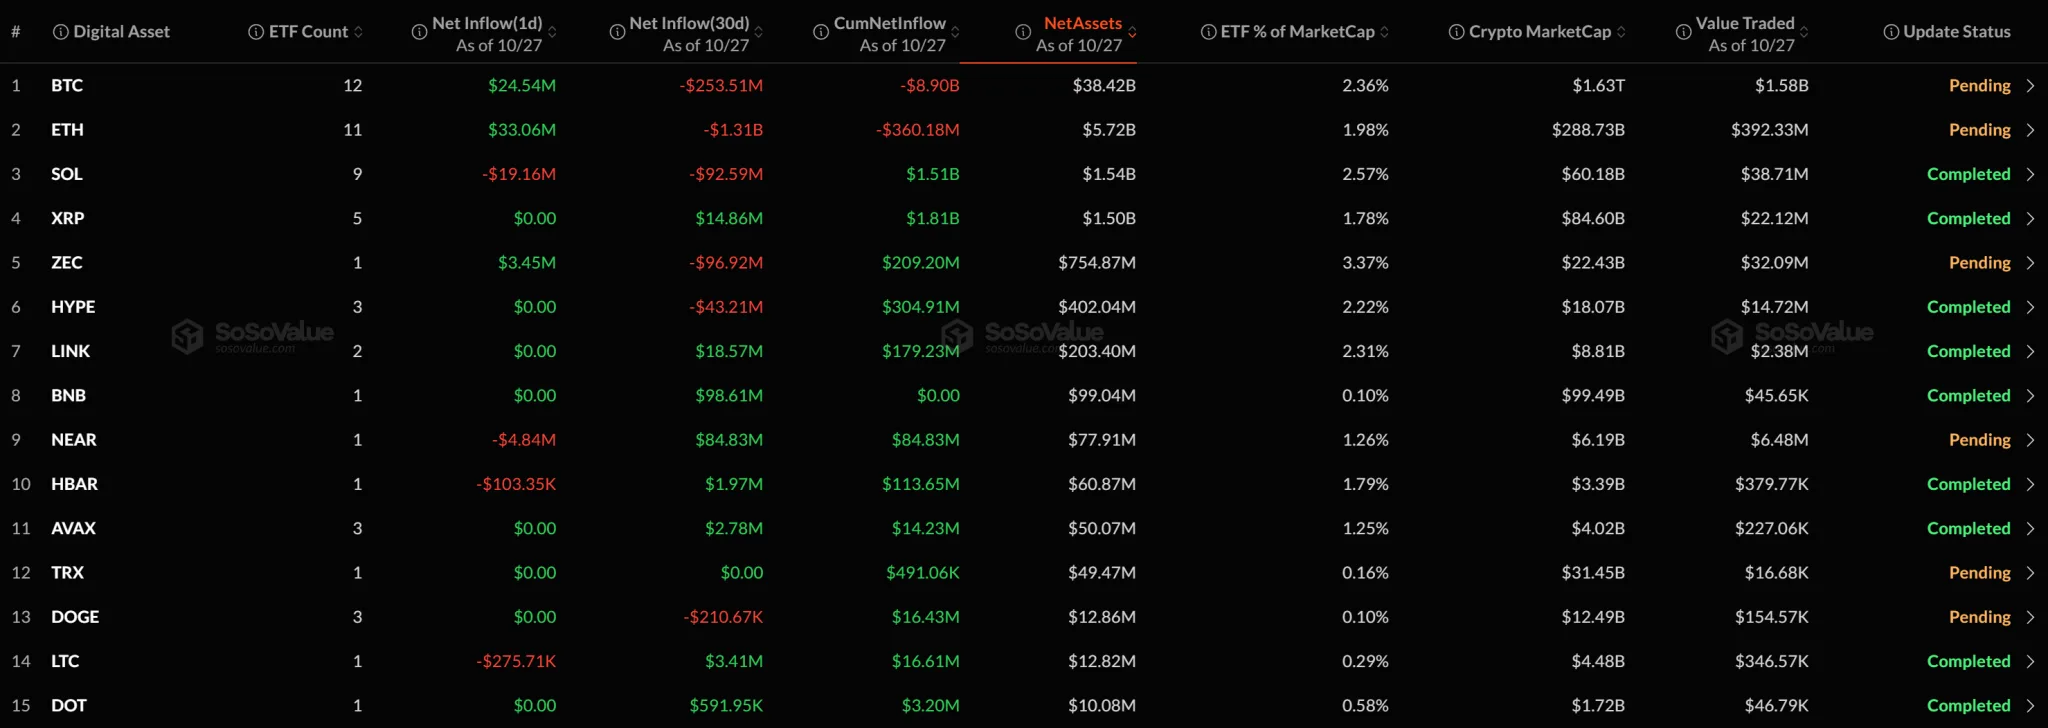Click LINK 30d inflow $18.57M
This screenshot has height=728, width=2048.
coord(729,351)
